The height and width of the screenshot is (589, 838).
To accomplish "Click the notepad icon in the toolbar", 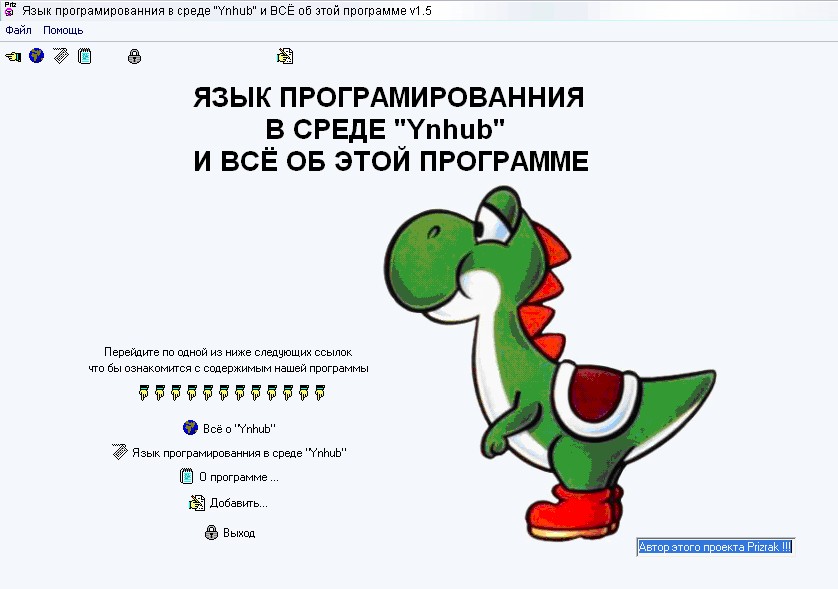I will point(84,56).
